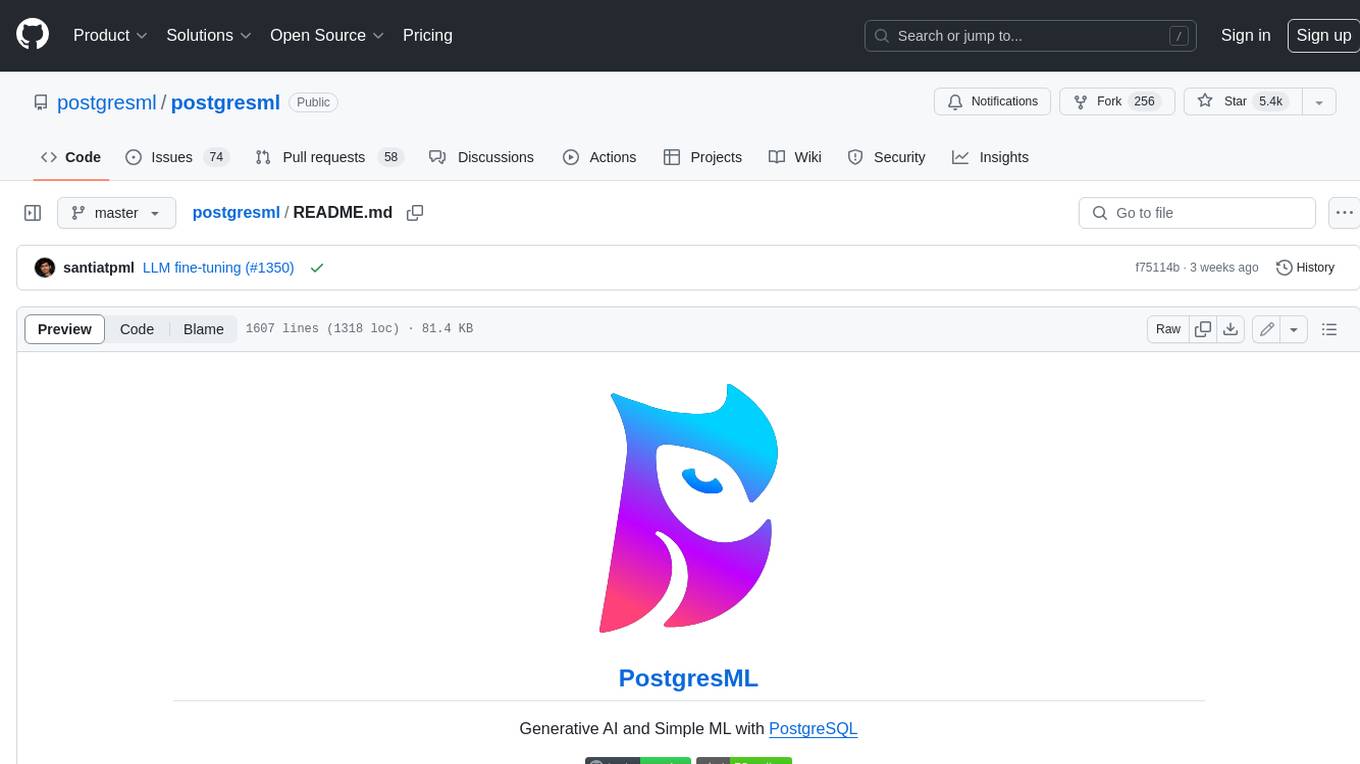Open more file actions ellipsis menu

pos(1344,213)
